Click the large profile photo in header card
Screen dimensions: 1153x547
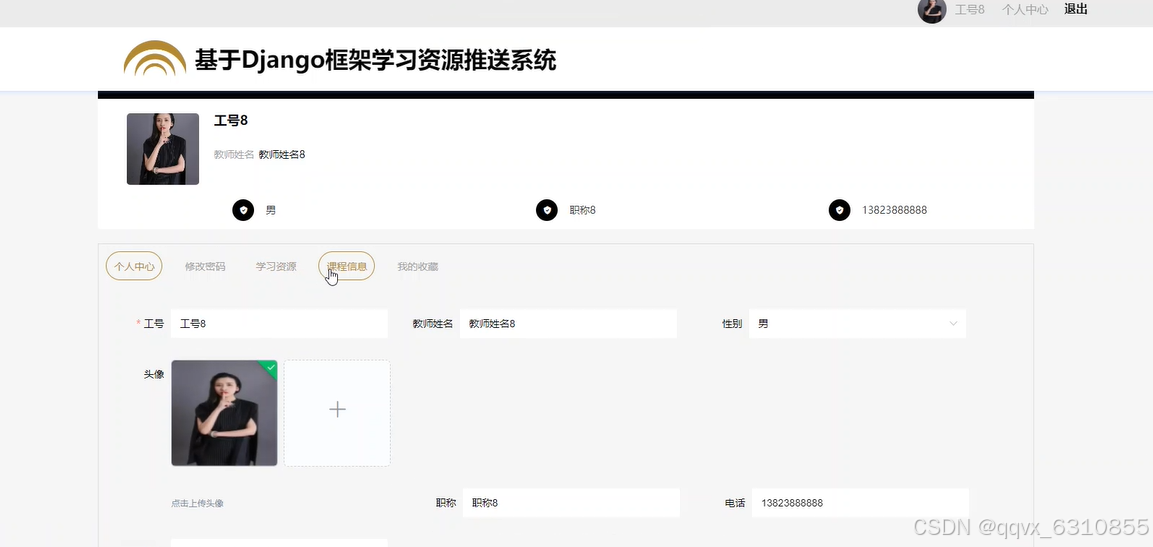tap(163, 149)
